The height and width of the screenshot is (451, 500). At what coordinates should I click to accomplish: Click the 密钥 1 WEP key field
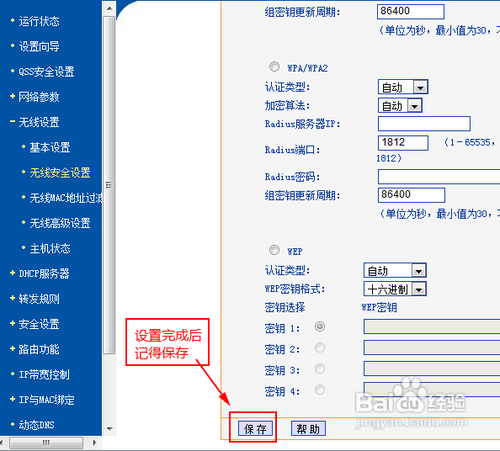pos(432,326)
